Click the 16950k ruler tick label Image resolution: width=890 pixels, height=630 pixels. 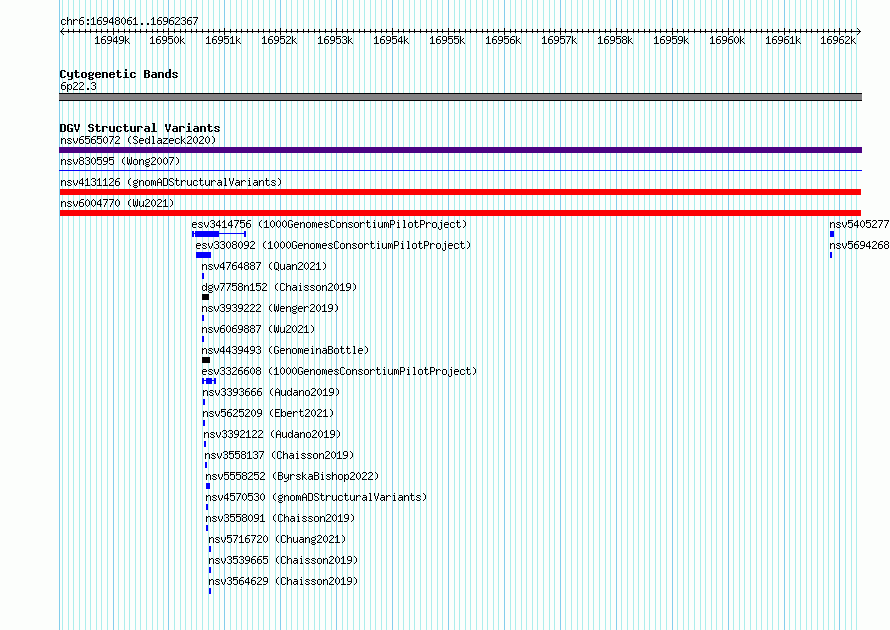(167, 40)
